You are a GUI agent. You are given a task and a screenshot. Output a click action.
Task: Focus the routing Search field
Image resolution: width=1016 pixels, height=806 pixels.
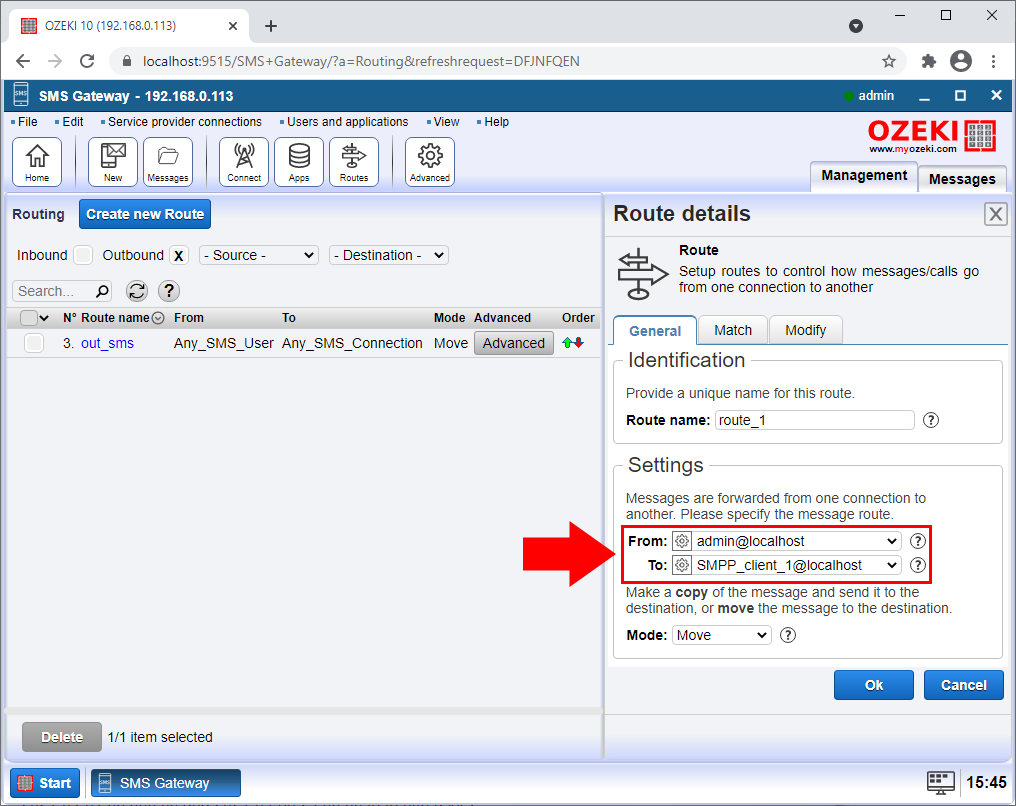click(x=62, y=291)
